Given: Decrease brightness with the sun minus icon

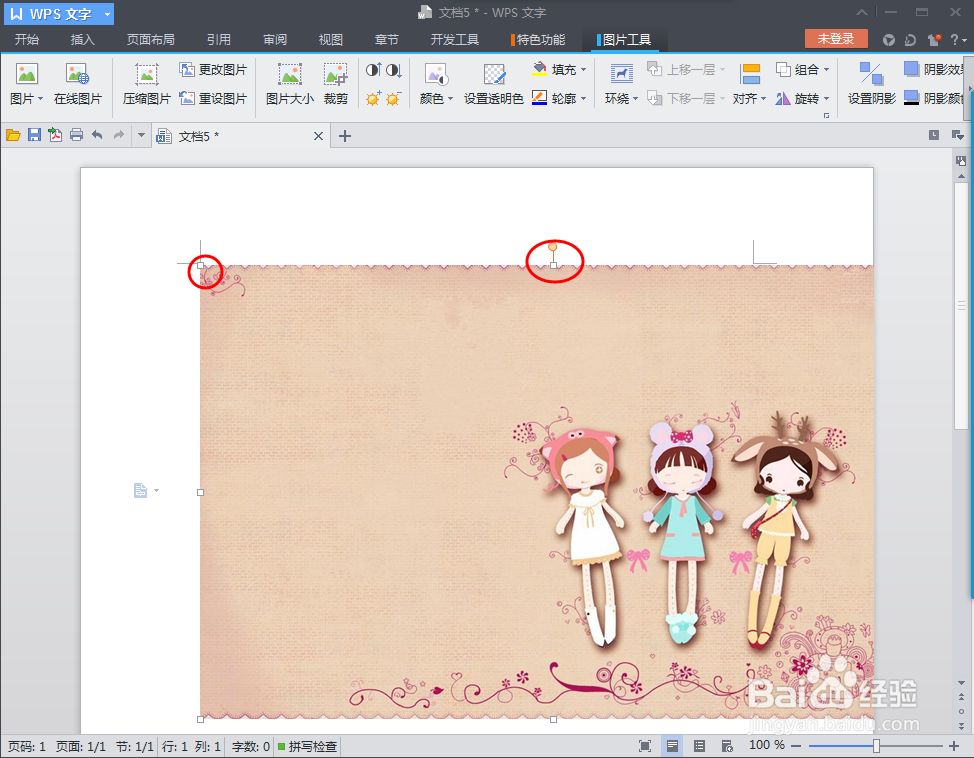Looking at the screenshot, I should tap(394, 98).
